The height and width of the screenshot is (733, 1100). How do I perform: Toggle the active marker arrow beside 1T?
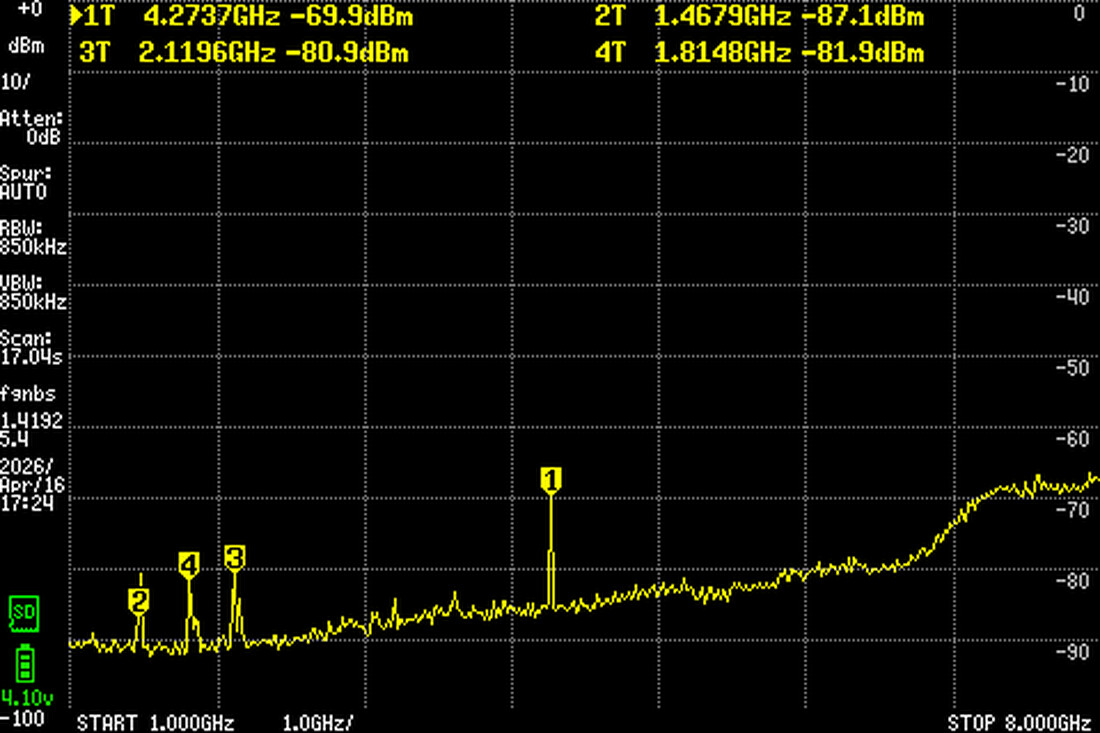point(75,15)
